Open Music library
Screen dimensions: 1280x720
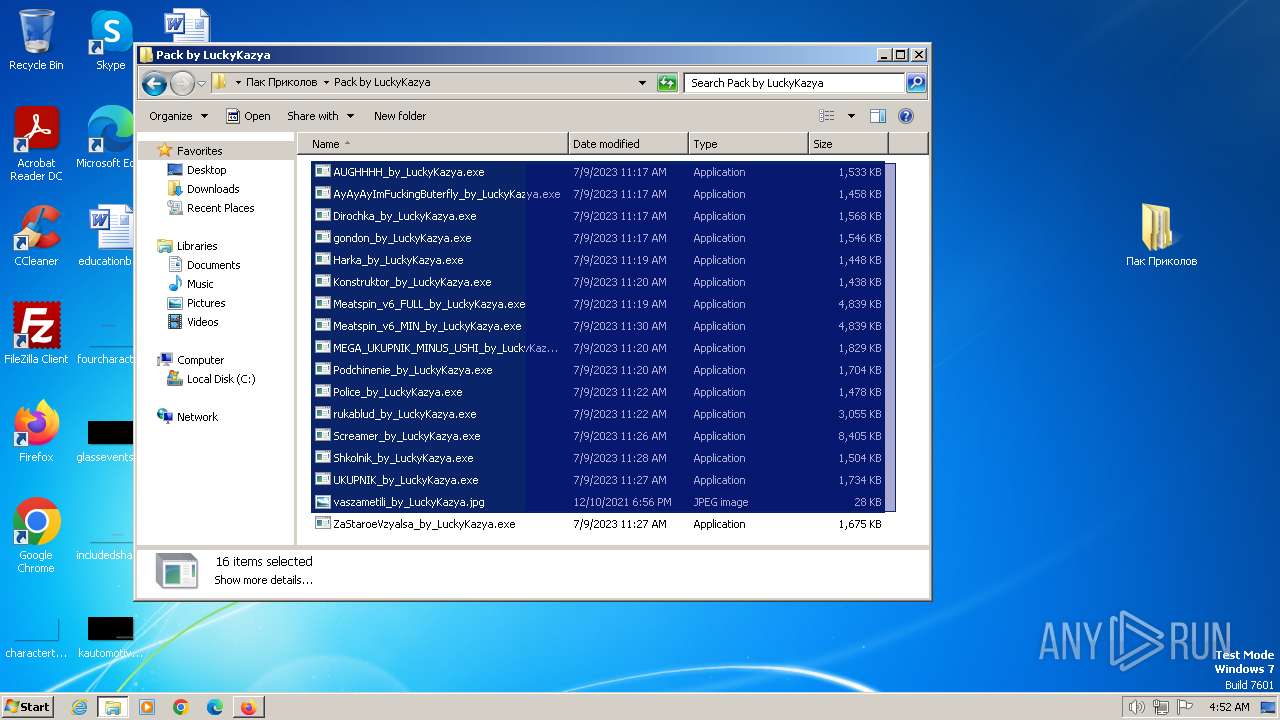coord(199,284)
